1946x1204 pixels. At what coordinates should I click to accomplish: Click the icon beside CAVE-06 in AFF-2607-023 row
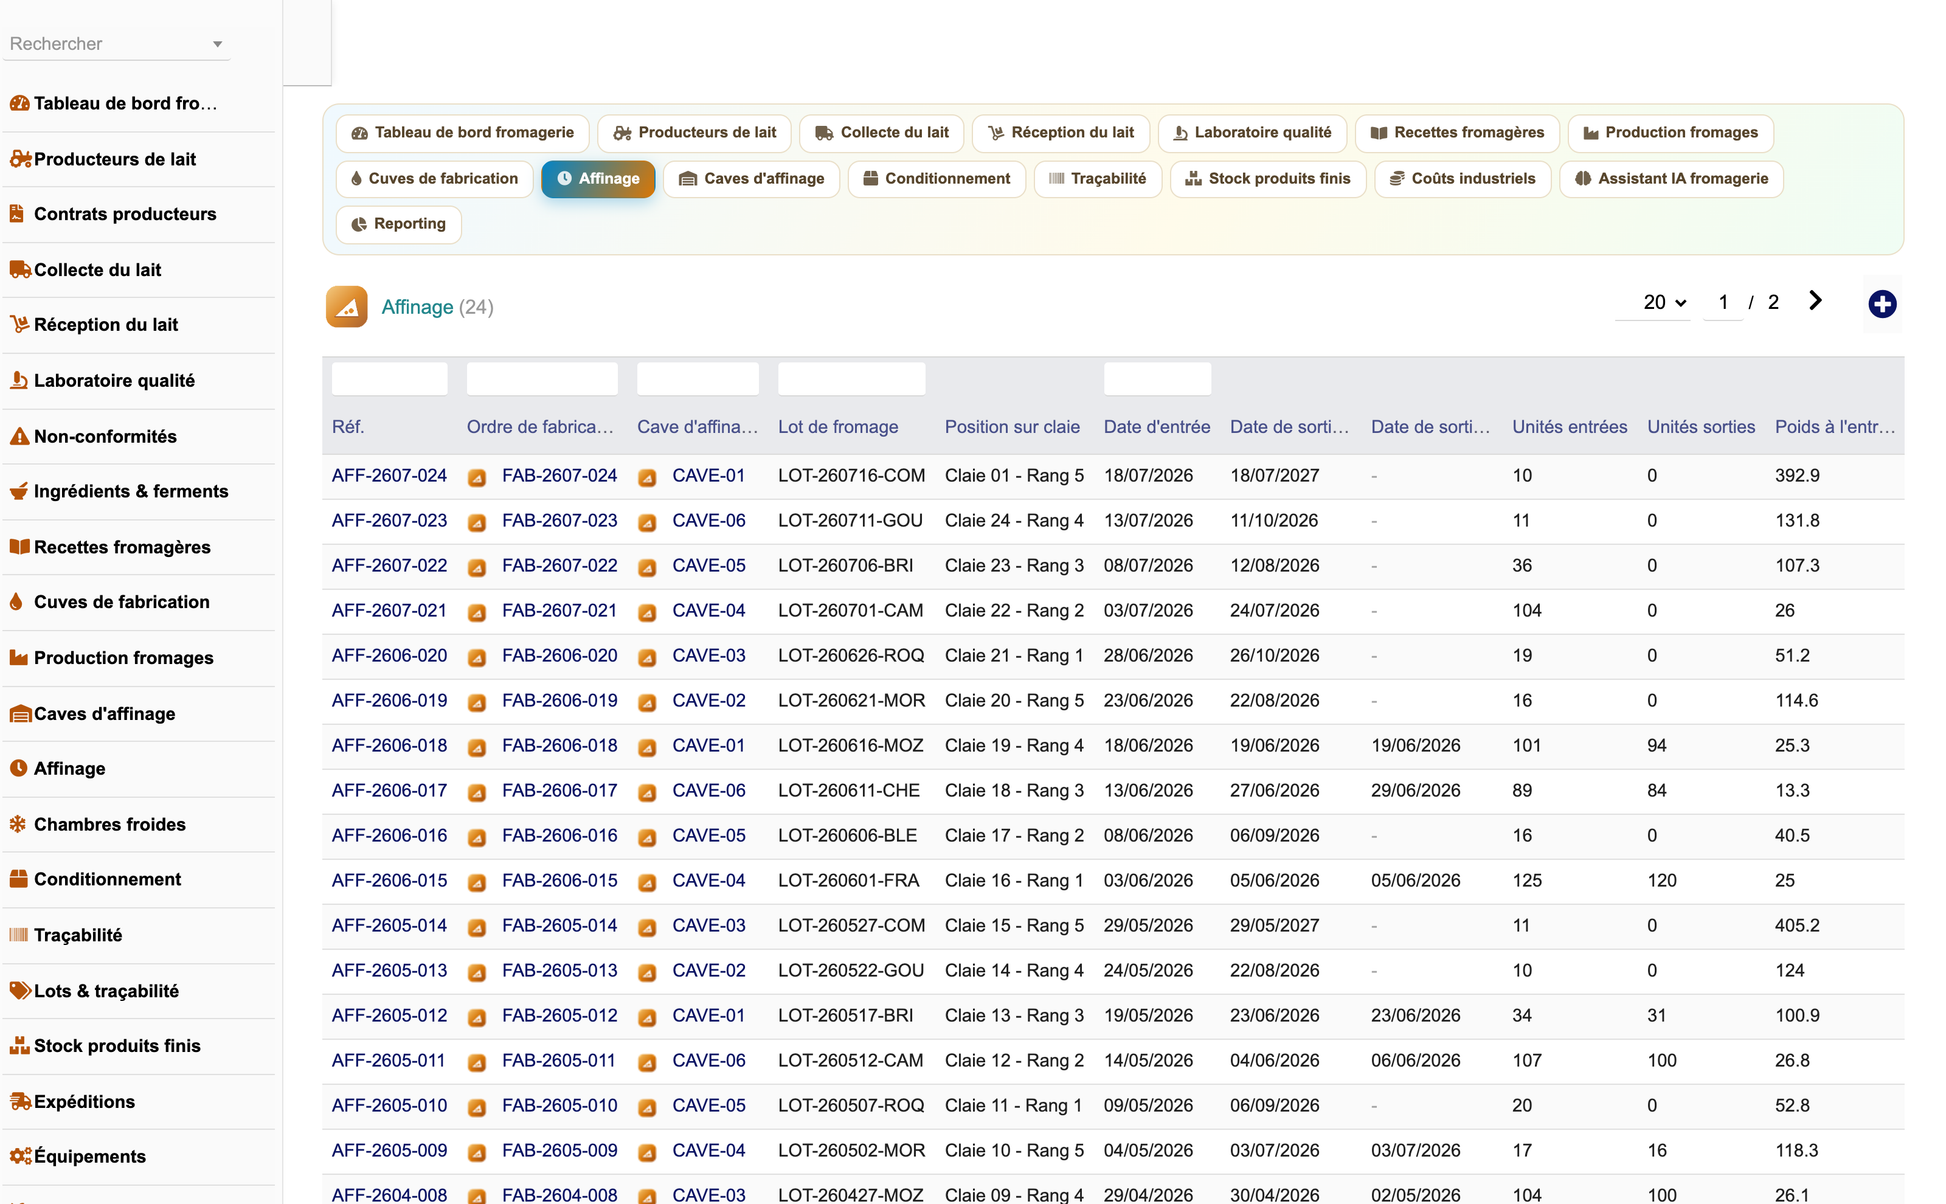[647, 522]
